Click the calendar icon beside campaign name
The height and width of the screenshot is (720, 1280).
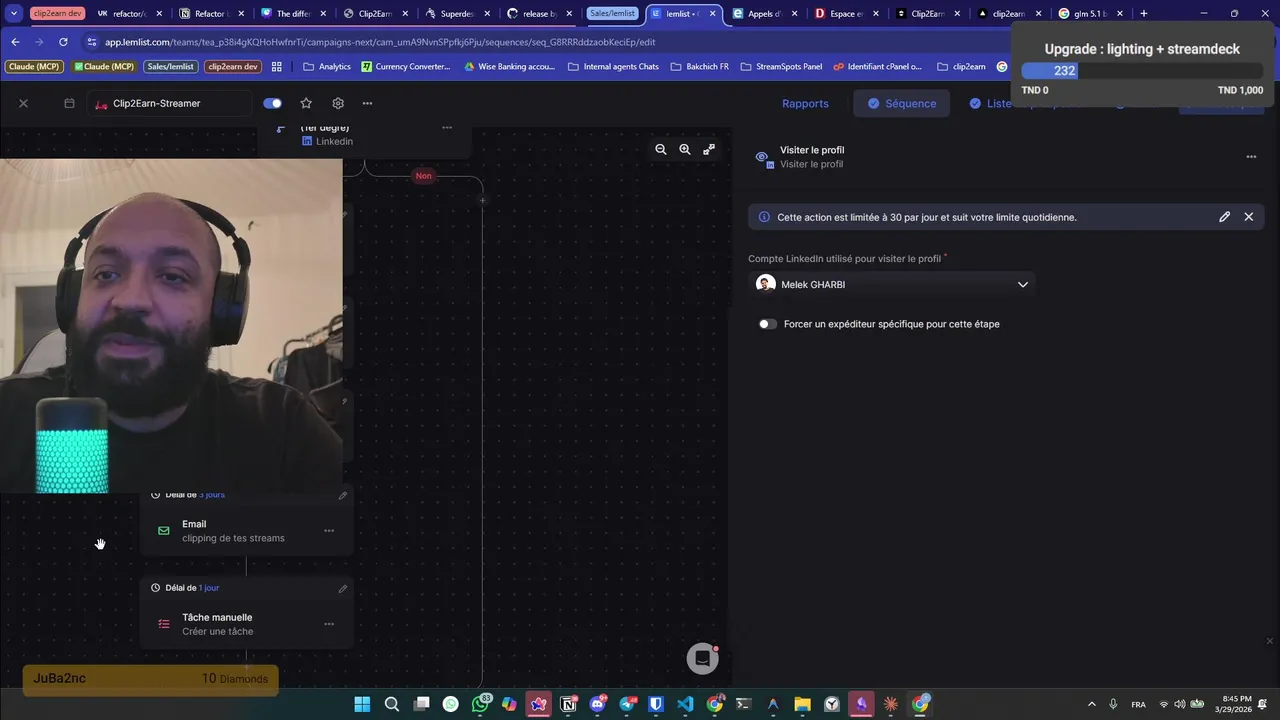69,103
